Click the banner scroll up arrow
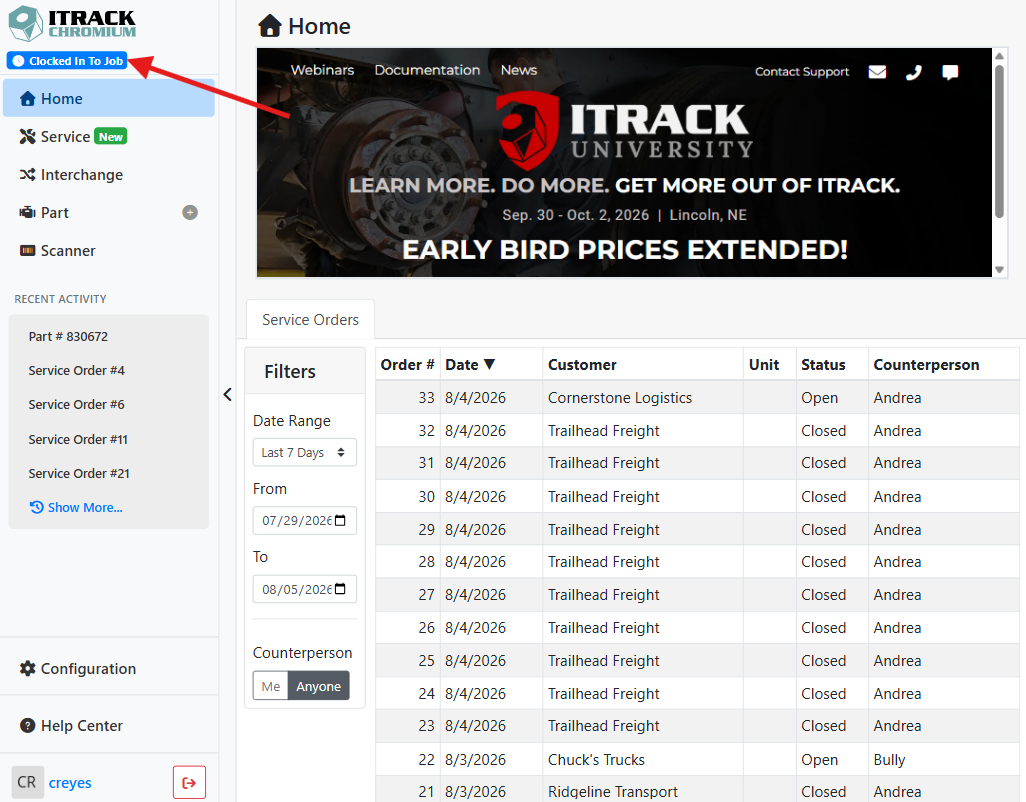The height and width of the screenshot is (802, 1026). (x=999, y=56)
